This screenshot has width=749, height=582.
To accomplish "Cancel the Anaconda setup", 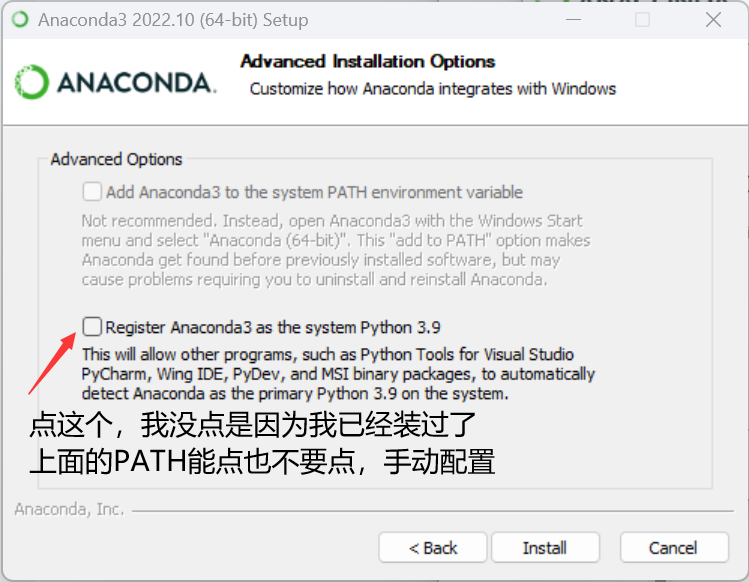I will point(674,548).
